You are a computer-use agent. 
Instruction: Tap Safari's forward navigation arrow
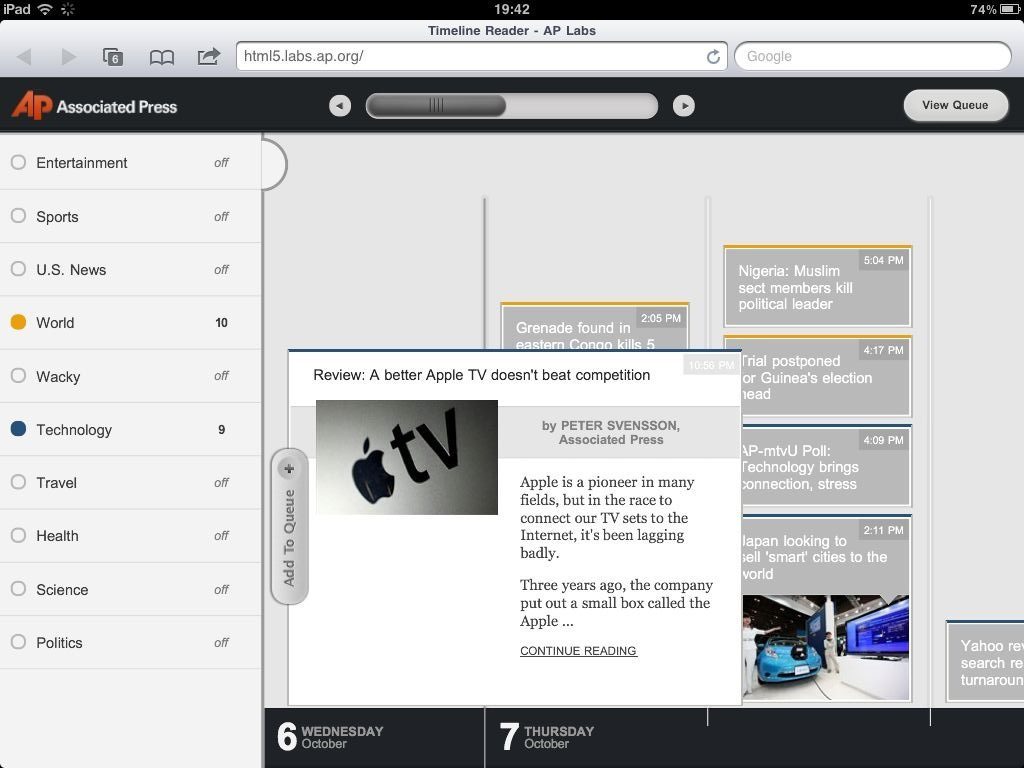click(68, 57)
